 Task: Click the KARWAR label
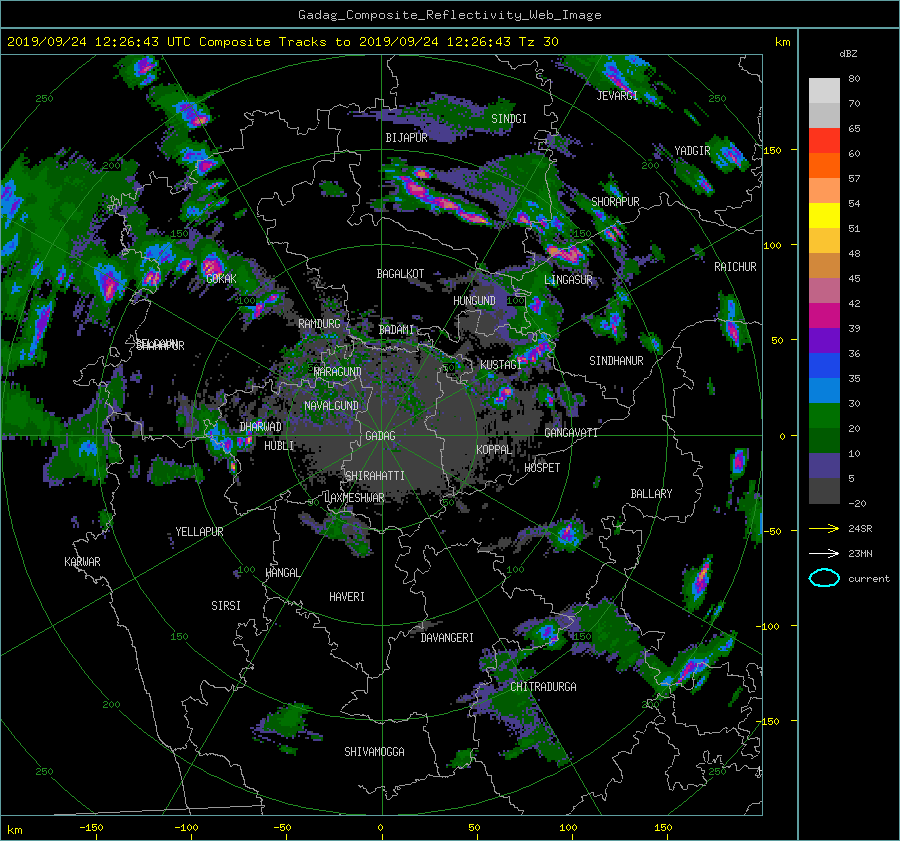[82, 562]
